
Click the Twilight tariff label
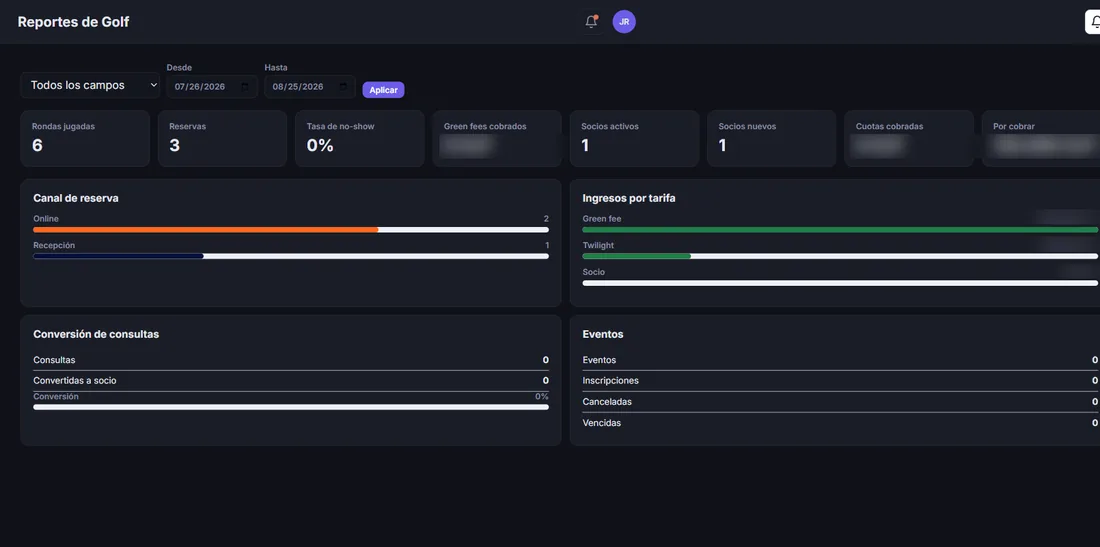coord(598,245)
